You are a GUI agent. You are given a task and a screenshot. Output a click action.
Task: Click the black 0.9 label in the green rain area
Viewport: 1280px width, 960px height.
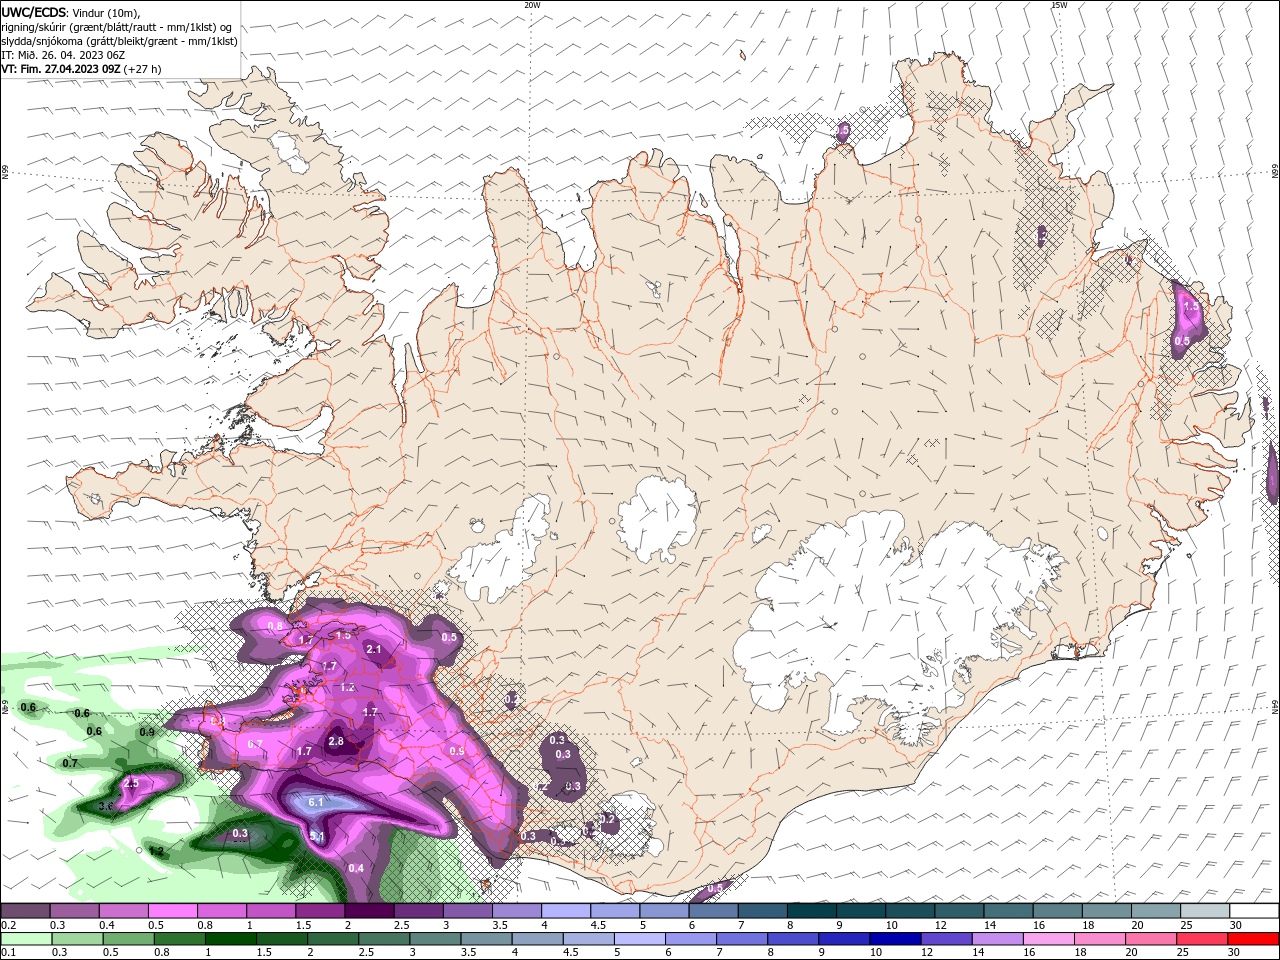click(147, 733)
